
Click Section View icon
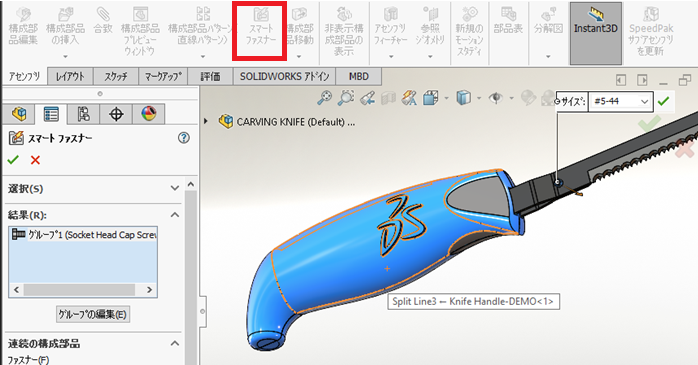point(388,97)
